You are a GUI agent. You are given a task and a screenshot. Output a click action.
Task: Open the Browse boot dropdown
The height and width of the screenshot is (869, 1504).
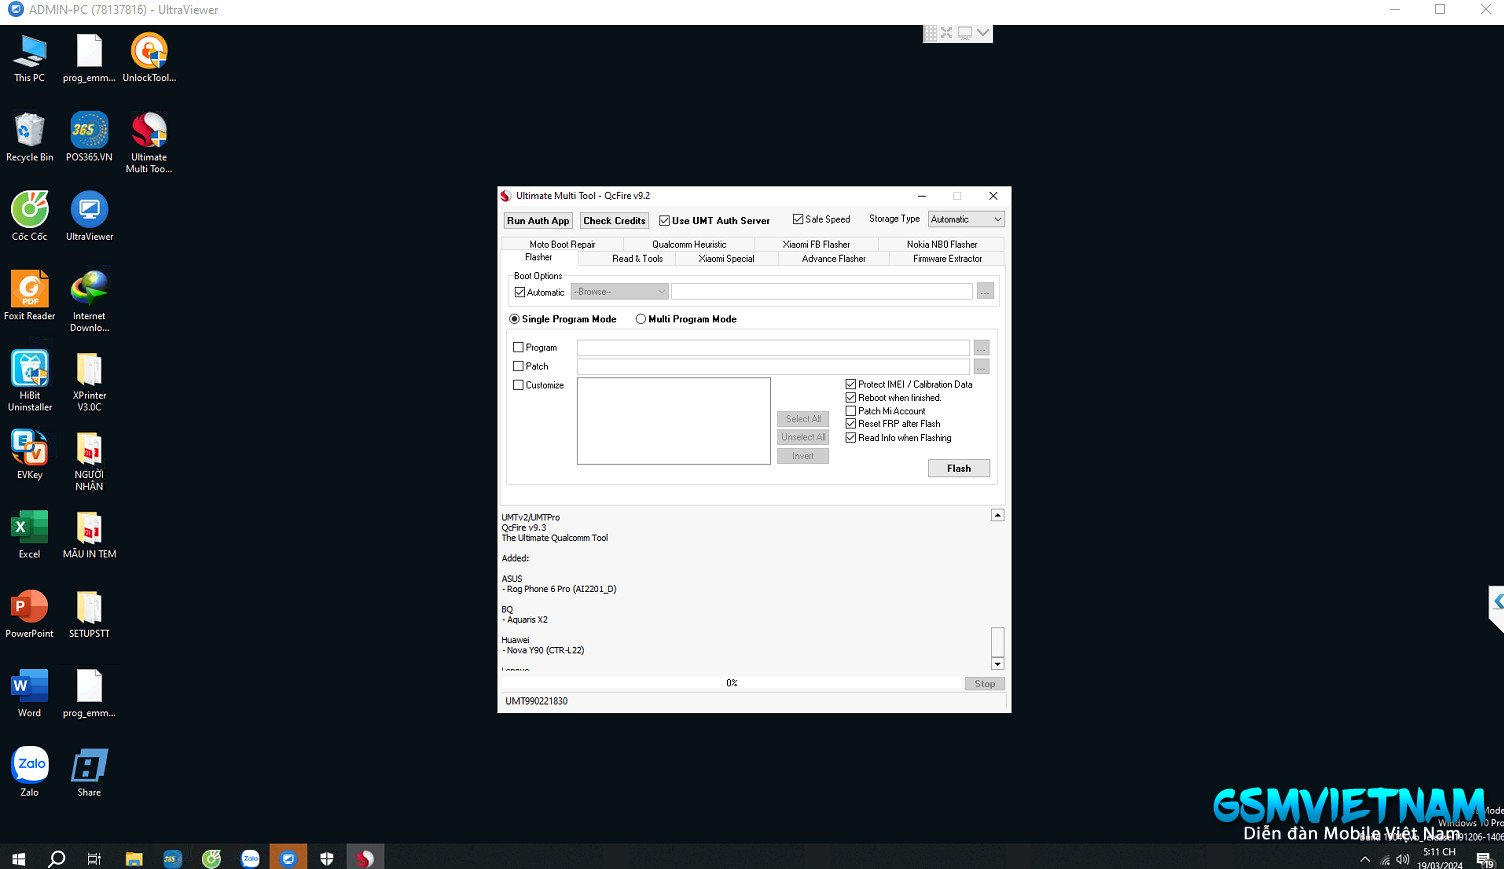pyautogui.click(x=619, y=292)
